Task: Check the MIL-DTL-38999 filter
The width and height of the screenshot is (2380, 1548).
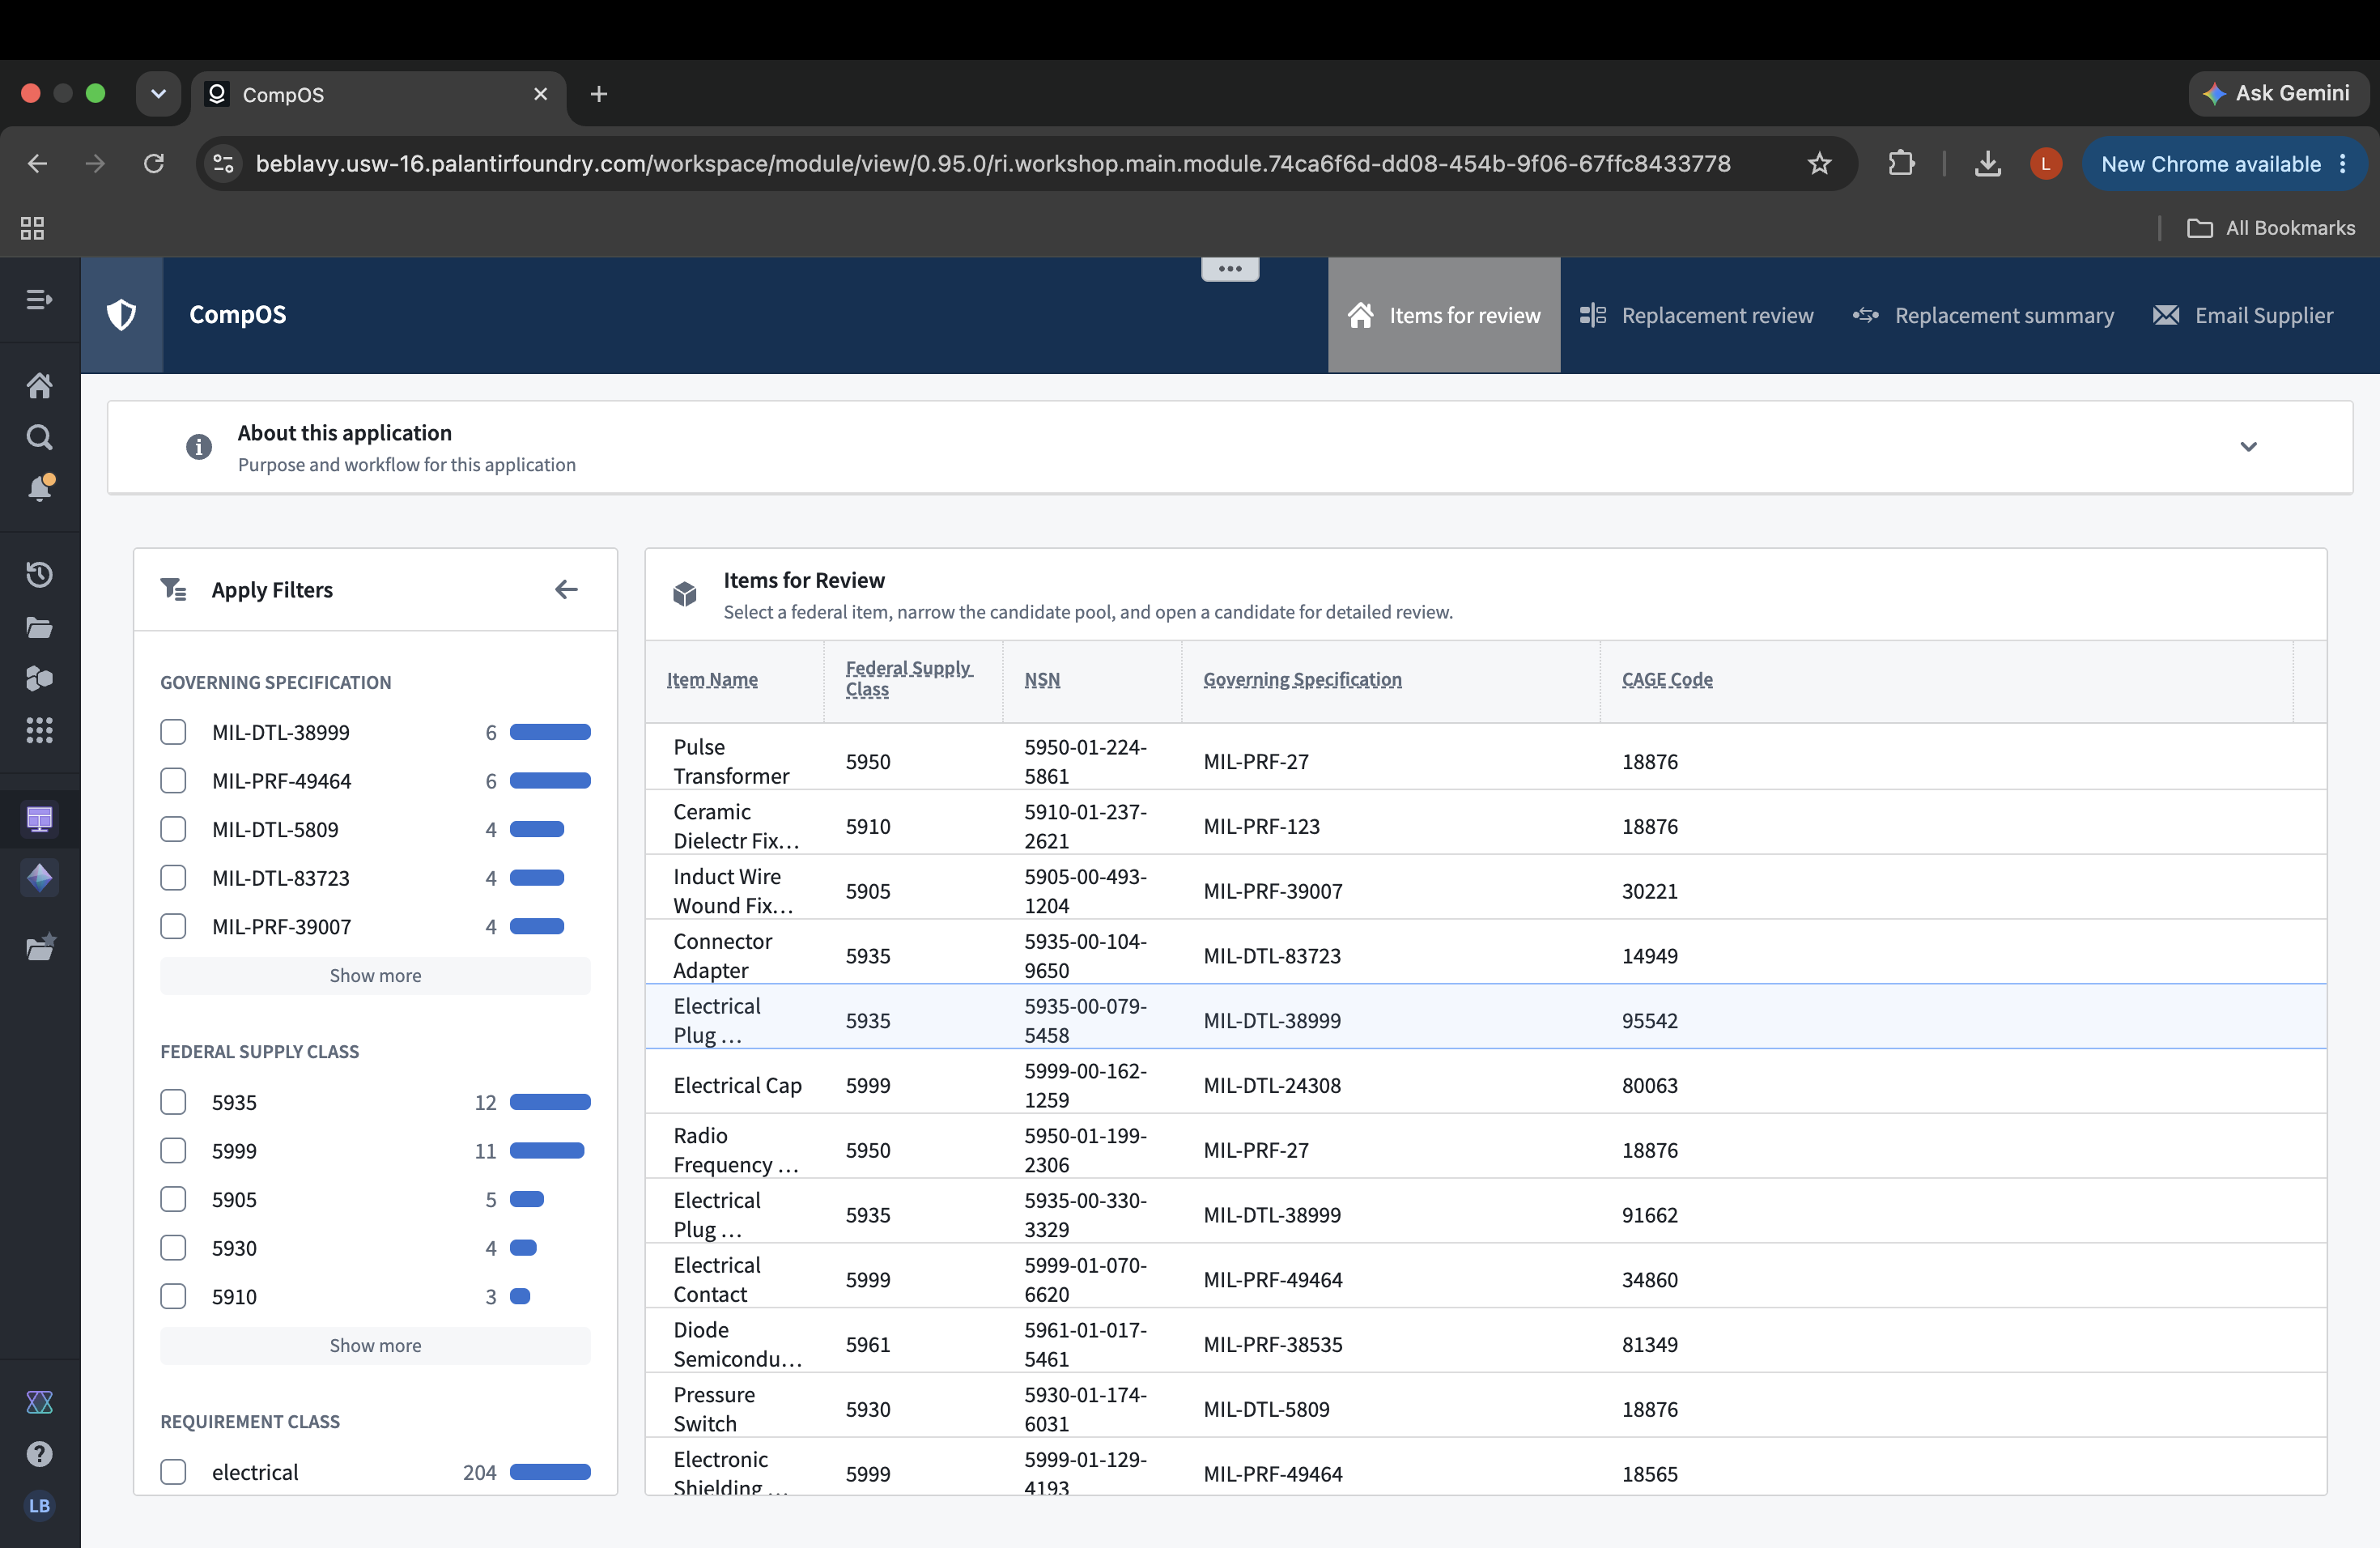Action: (x=173, y=732)
